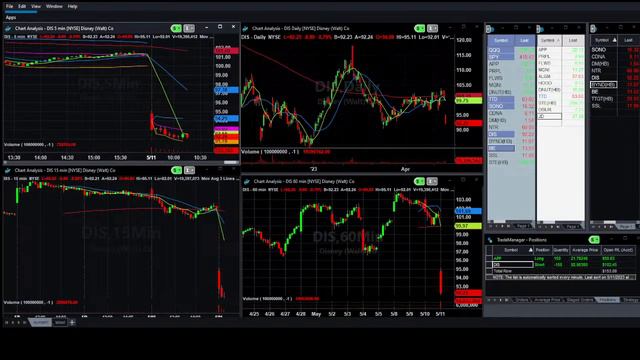Click Quantity column header in TradeManager
640x360 pixels.
click(561, 250)
